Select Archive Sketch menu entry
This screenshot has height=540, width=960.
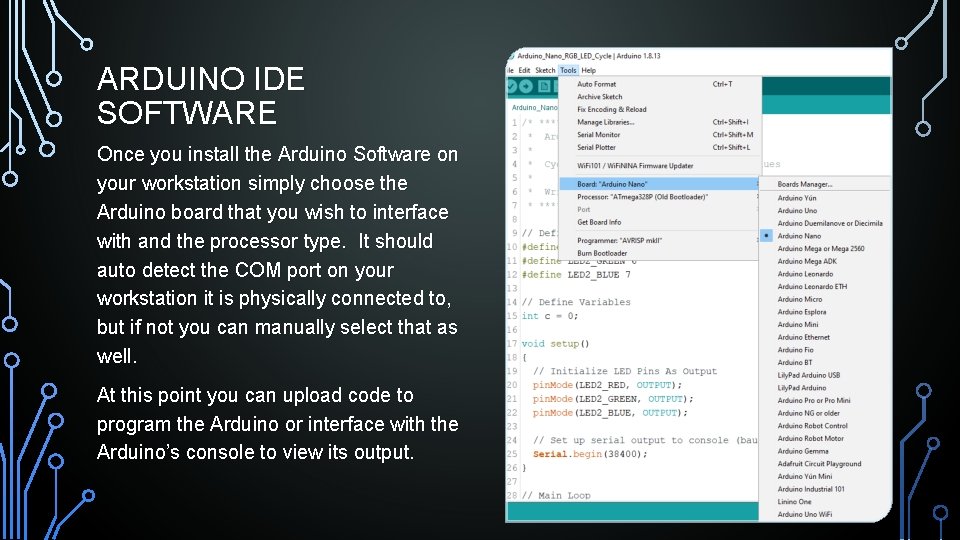[x=660, y=97]
